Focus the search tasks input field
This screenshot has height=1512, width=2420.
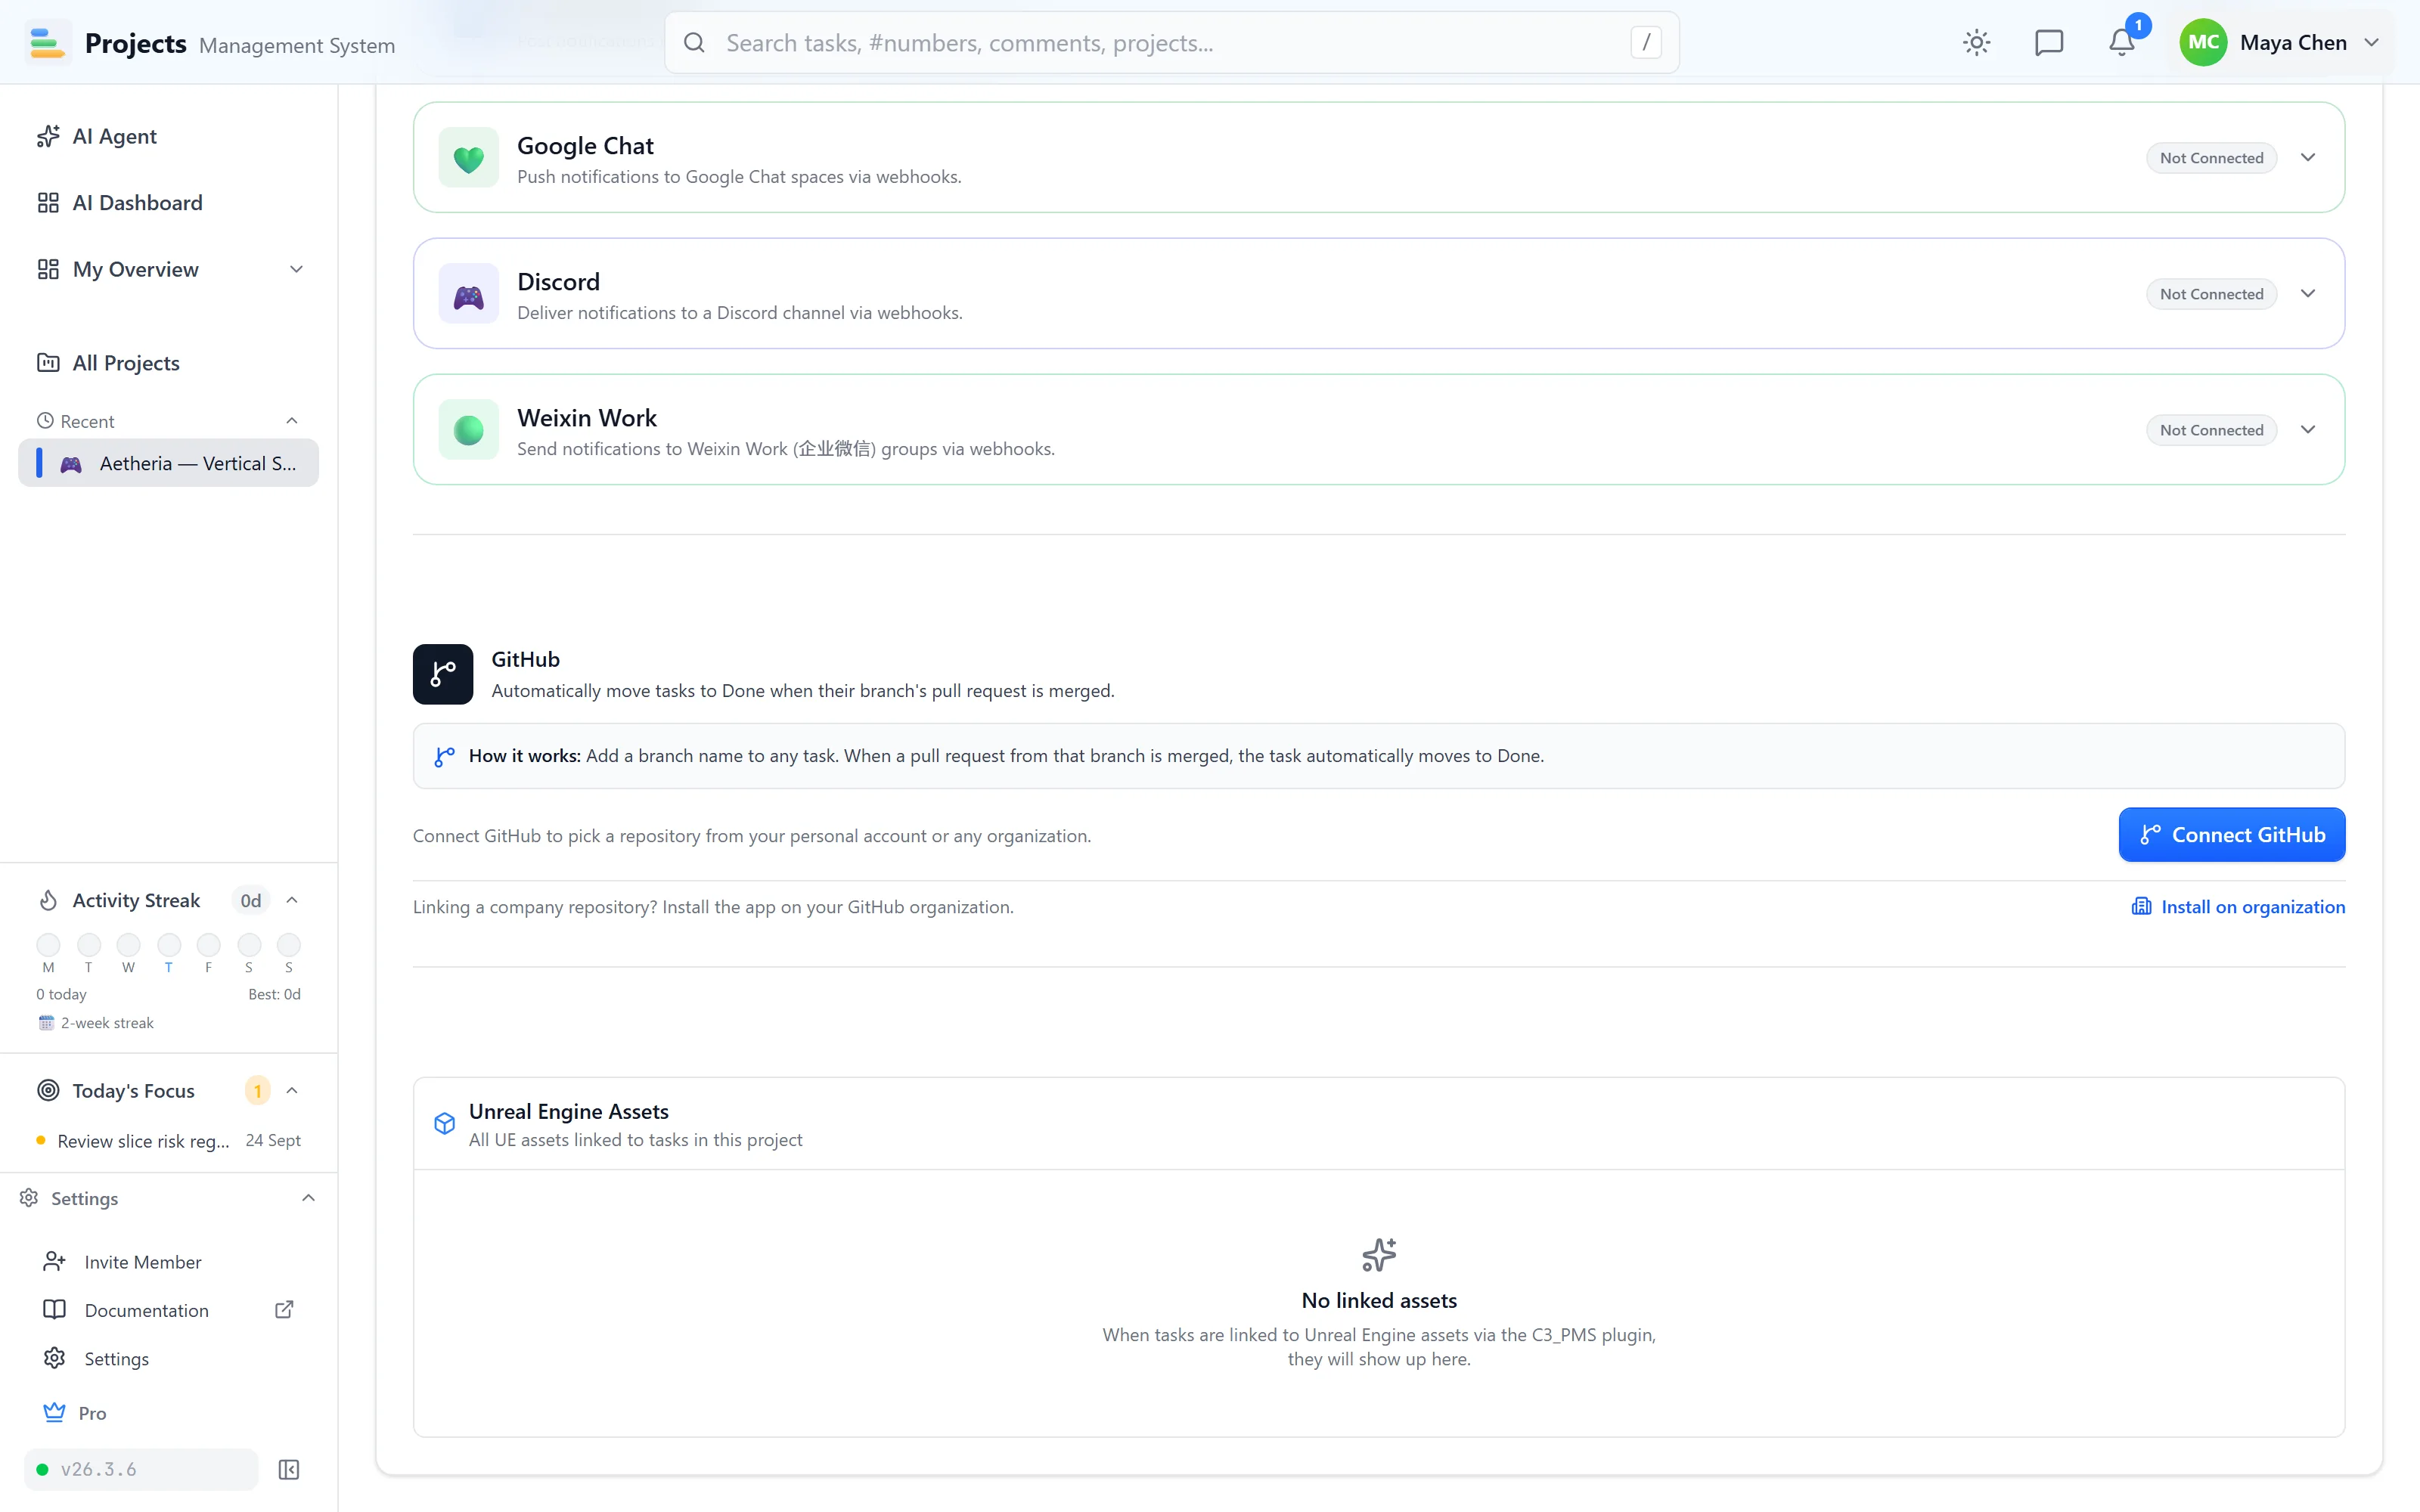(x=1171, y=42)
